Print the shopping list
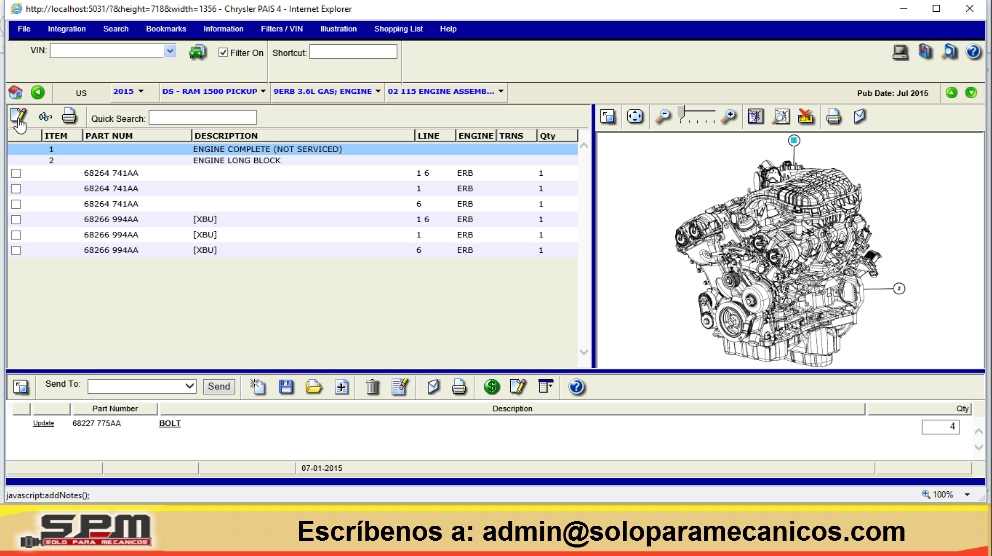The height and width of the screenshot is (556, 992). click(x=459, y=386)
